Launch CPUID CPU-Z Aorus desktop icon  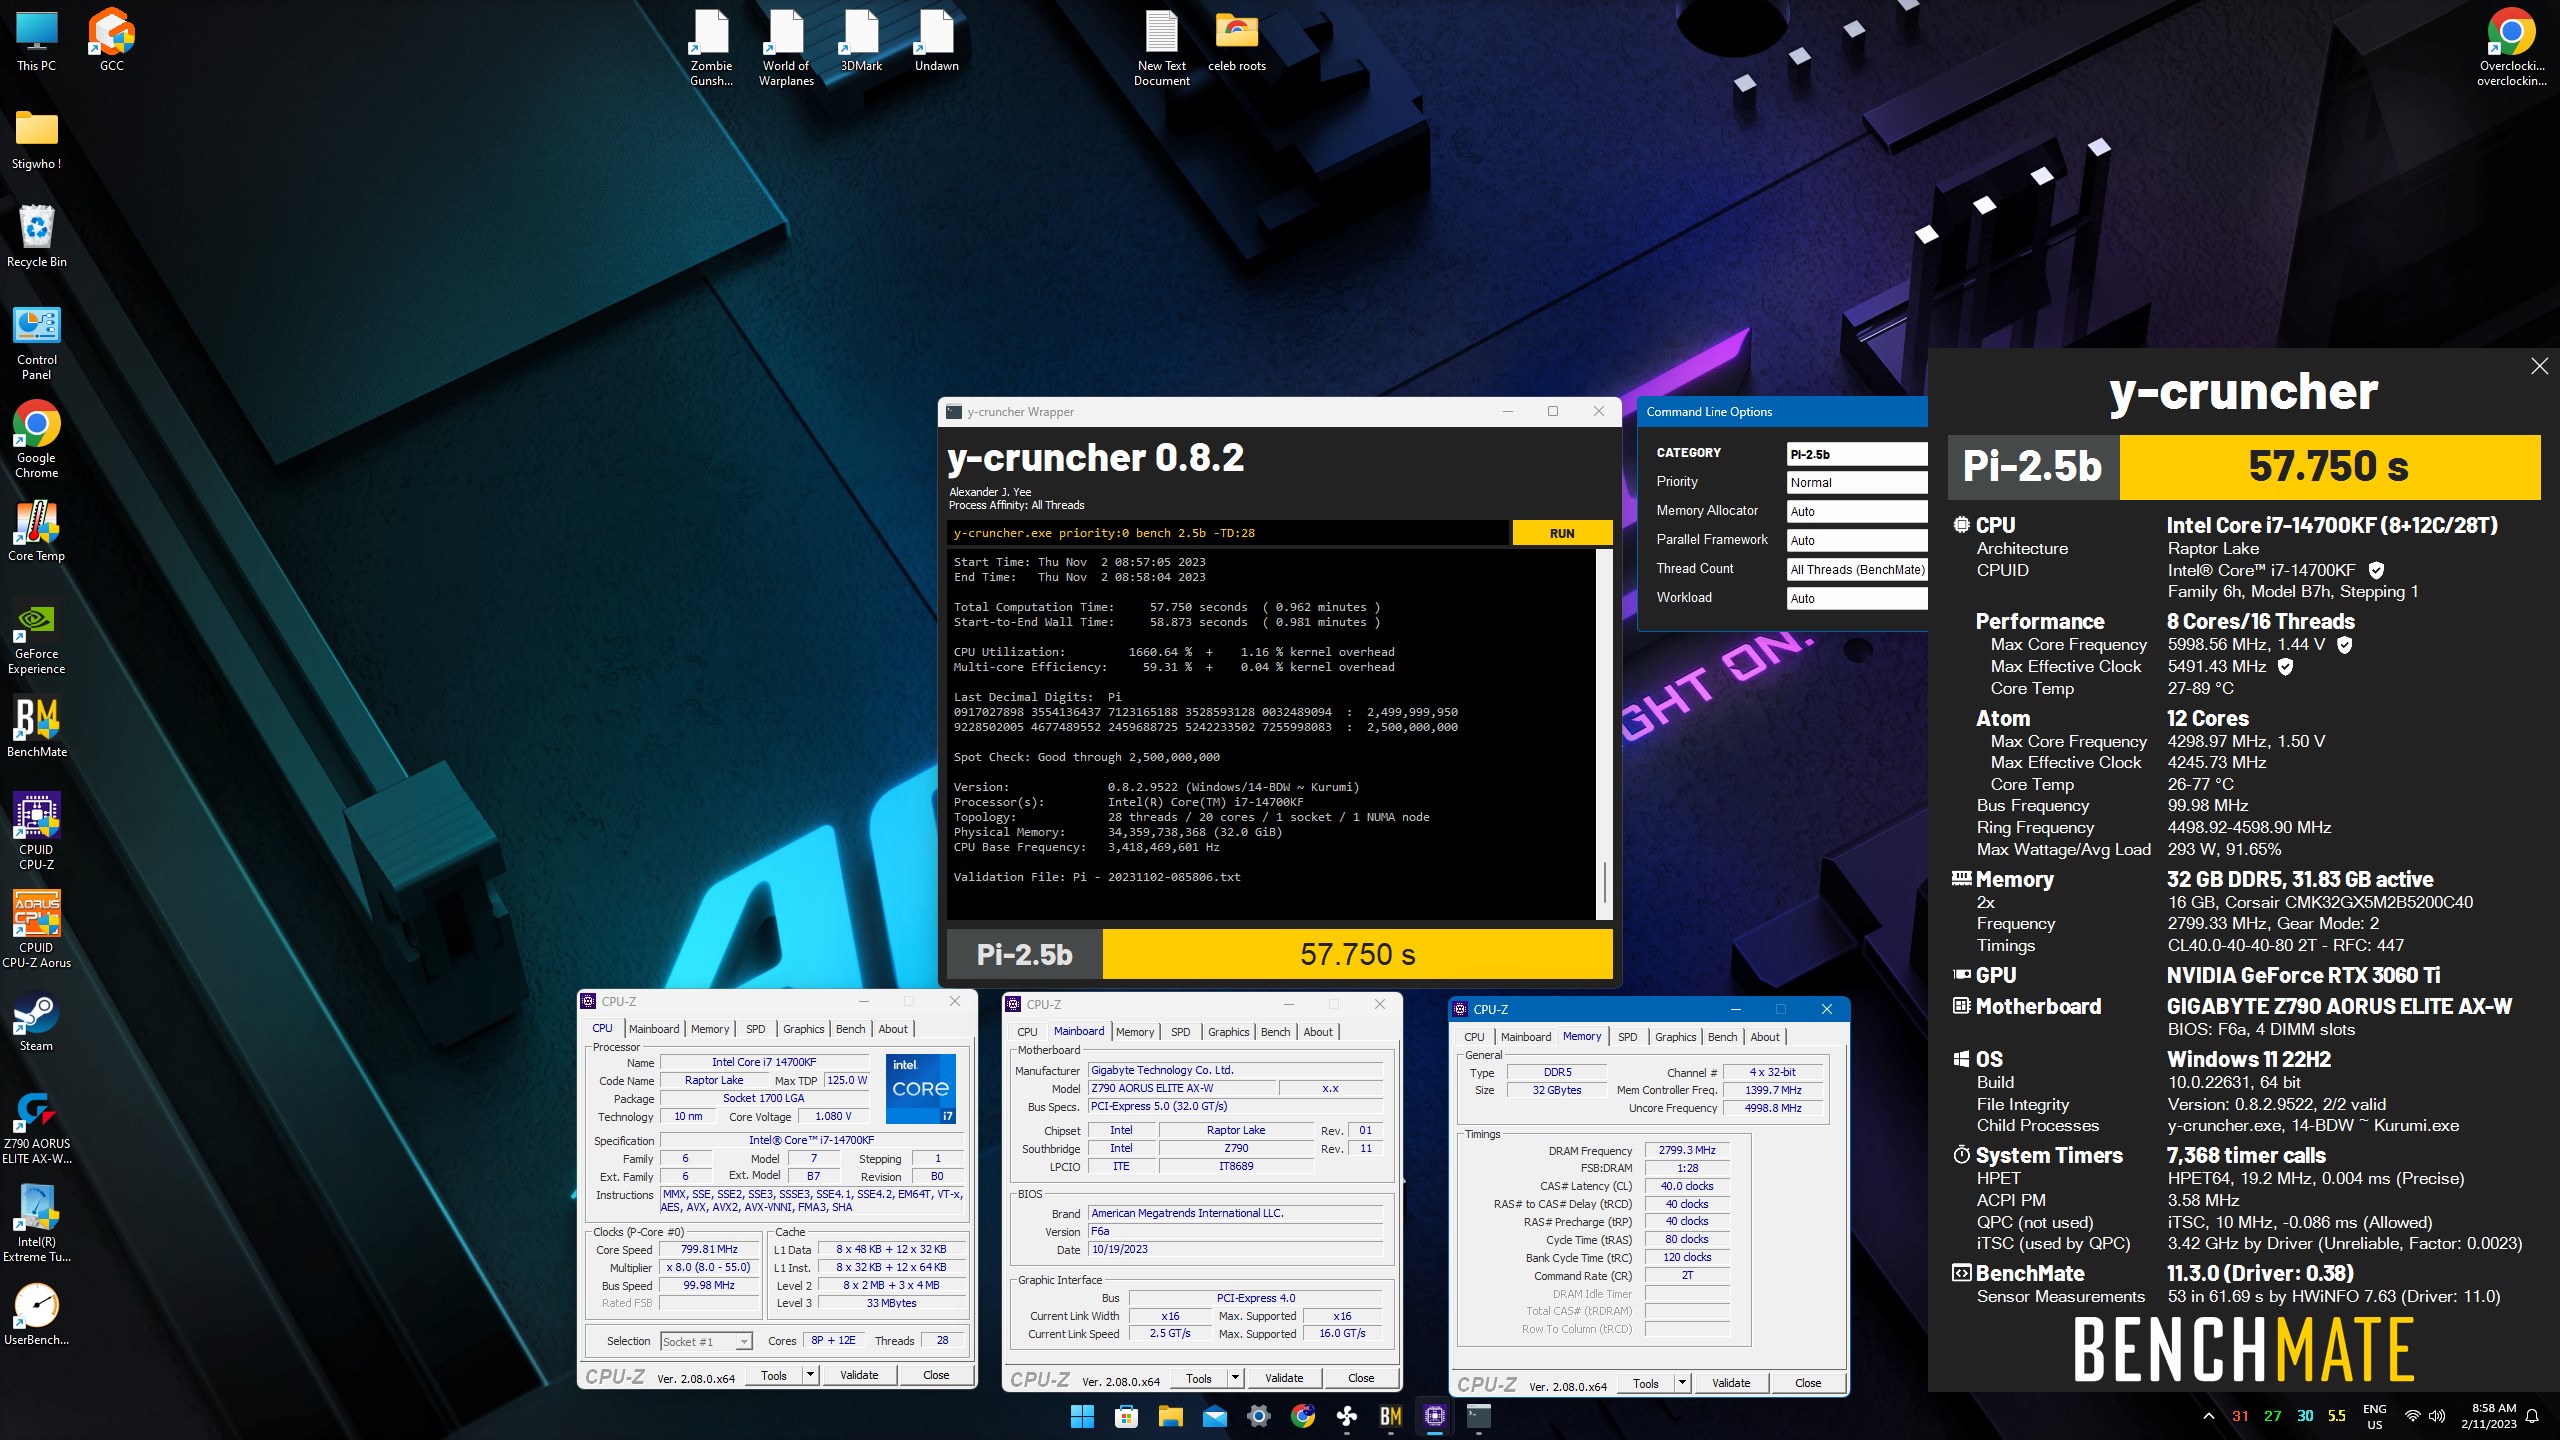[36, 930]
